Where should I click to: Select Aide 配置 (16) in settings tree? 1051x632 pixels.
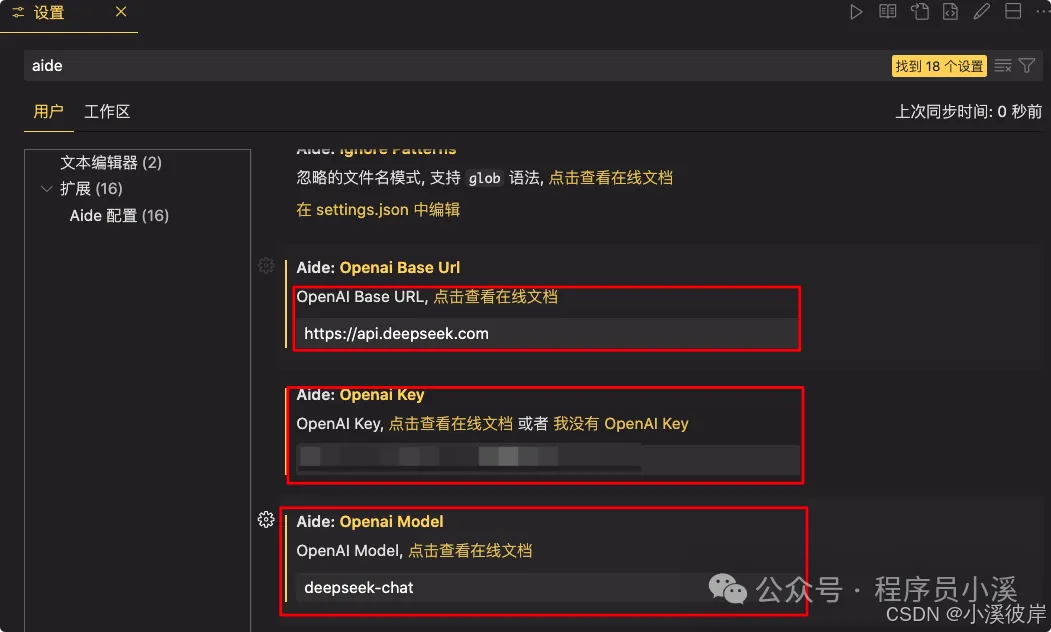coord(119,216)
